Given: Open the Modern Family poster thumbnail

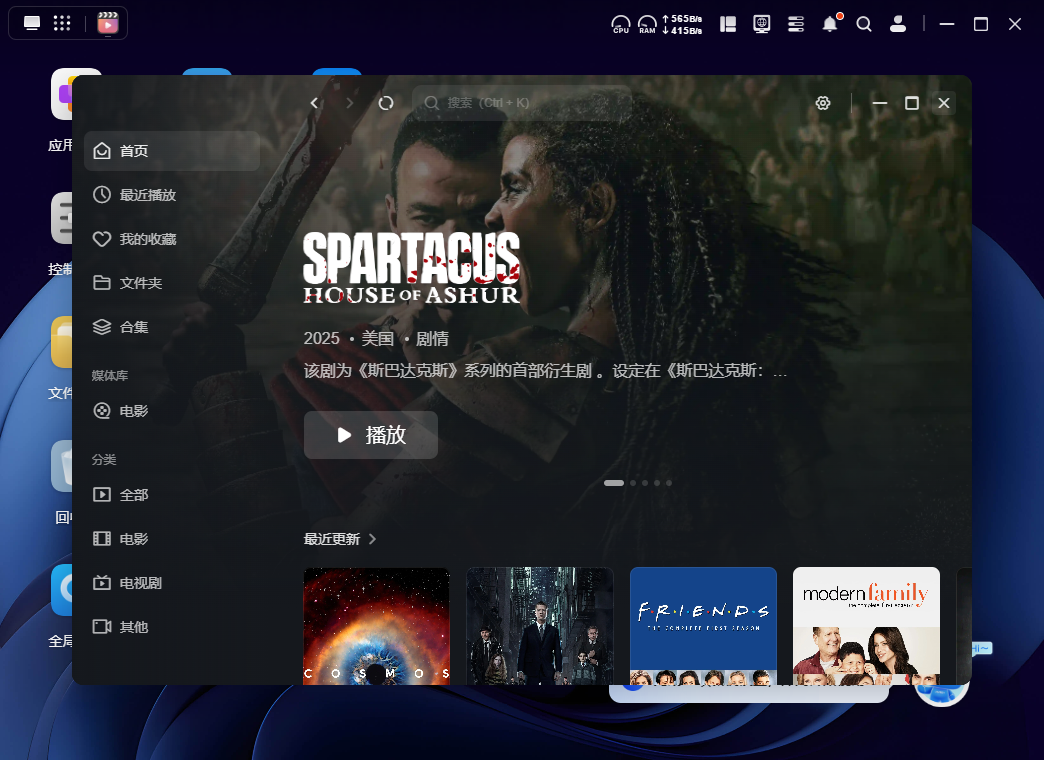Looking at the screenshot, I should (x=866, y=625).
